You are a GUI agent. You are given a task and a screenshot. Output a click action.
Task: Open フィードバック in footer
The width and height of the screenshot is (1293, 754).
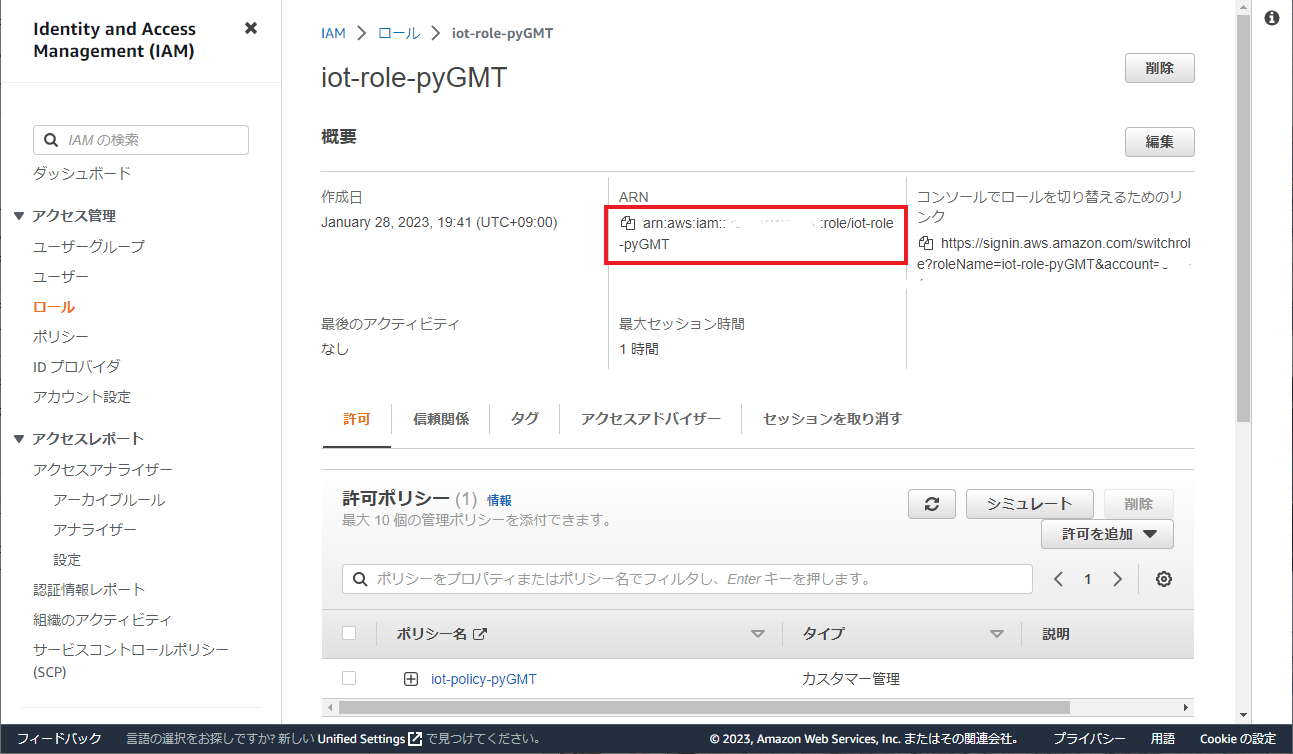coord(59,739)
